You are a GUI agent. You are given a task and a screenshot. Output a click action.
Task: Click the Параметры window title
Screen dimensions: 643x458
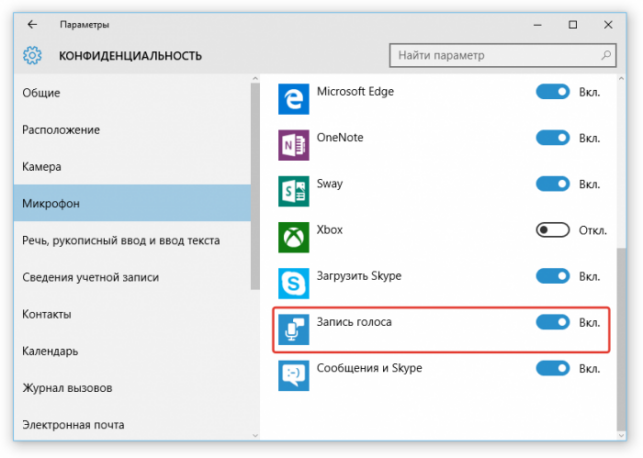click(x=84, y=25)
